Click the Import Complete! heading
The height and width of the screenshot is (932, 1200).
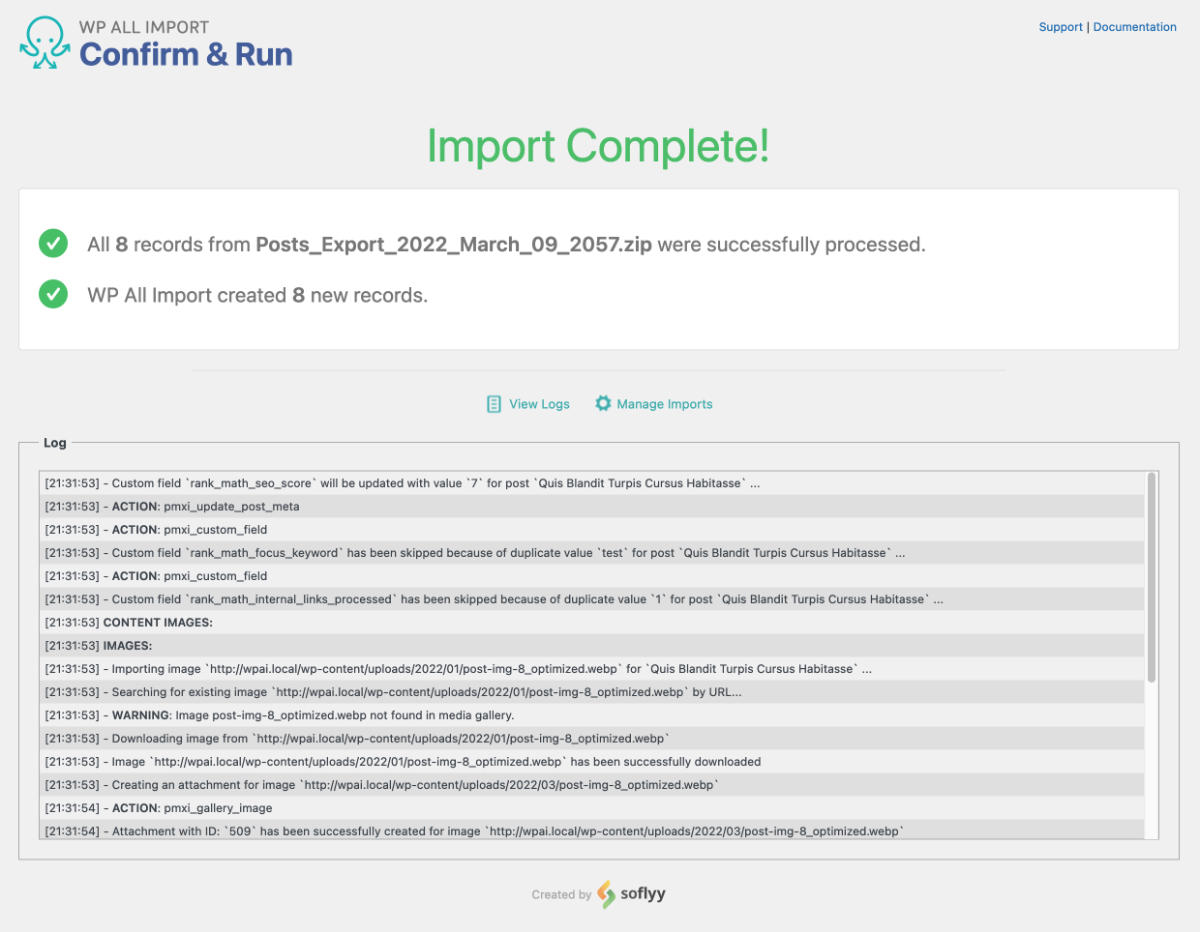point(598,146)
